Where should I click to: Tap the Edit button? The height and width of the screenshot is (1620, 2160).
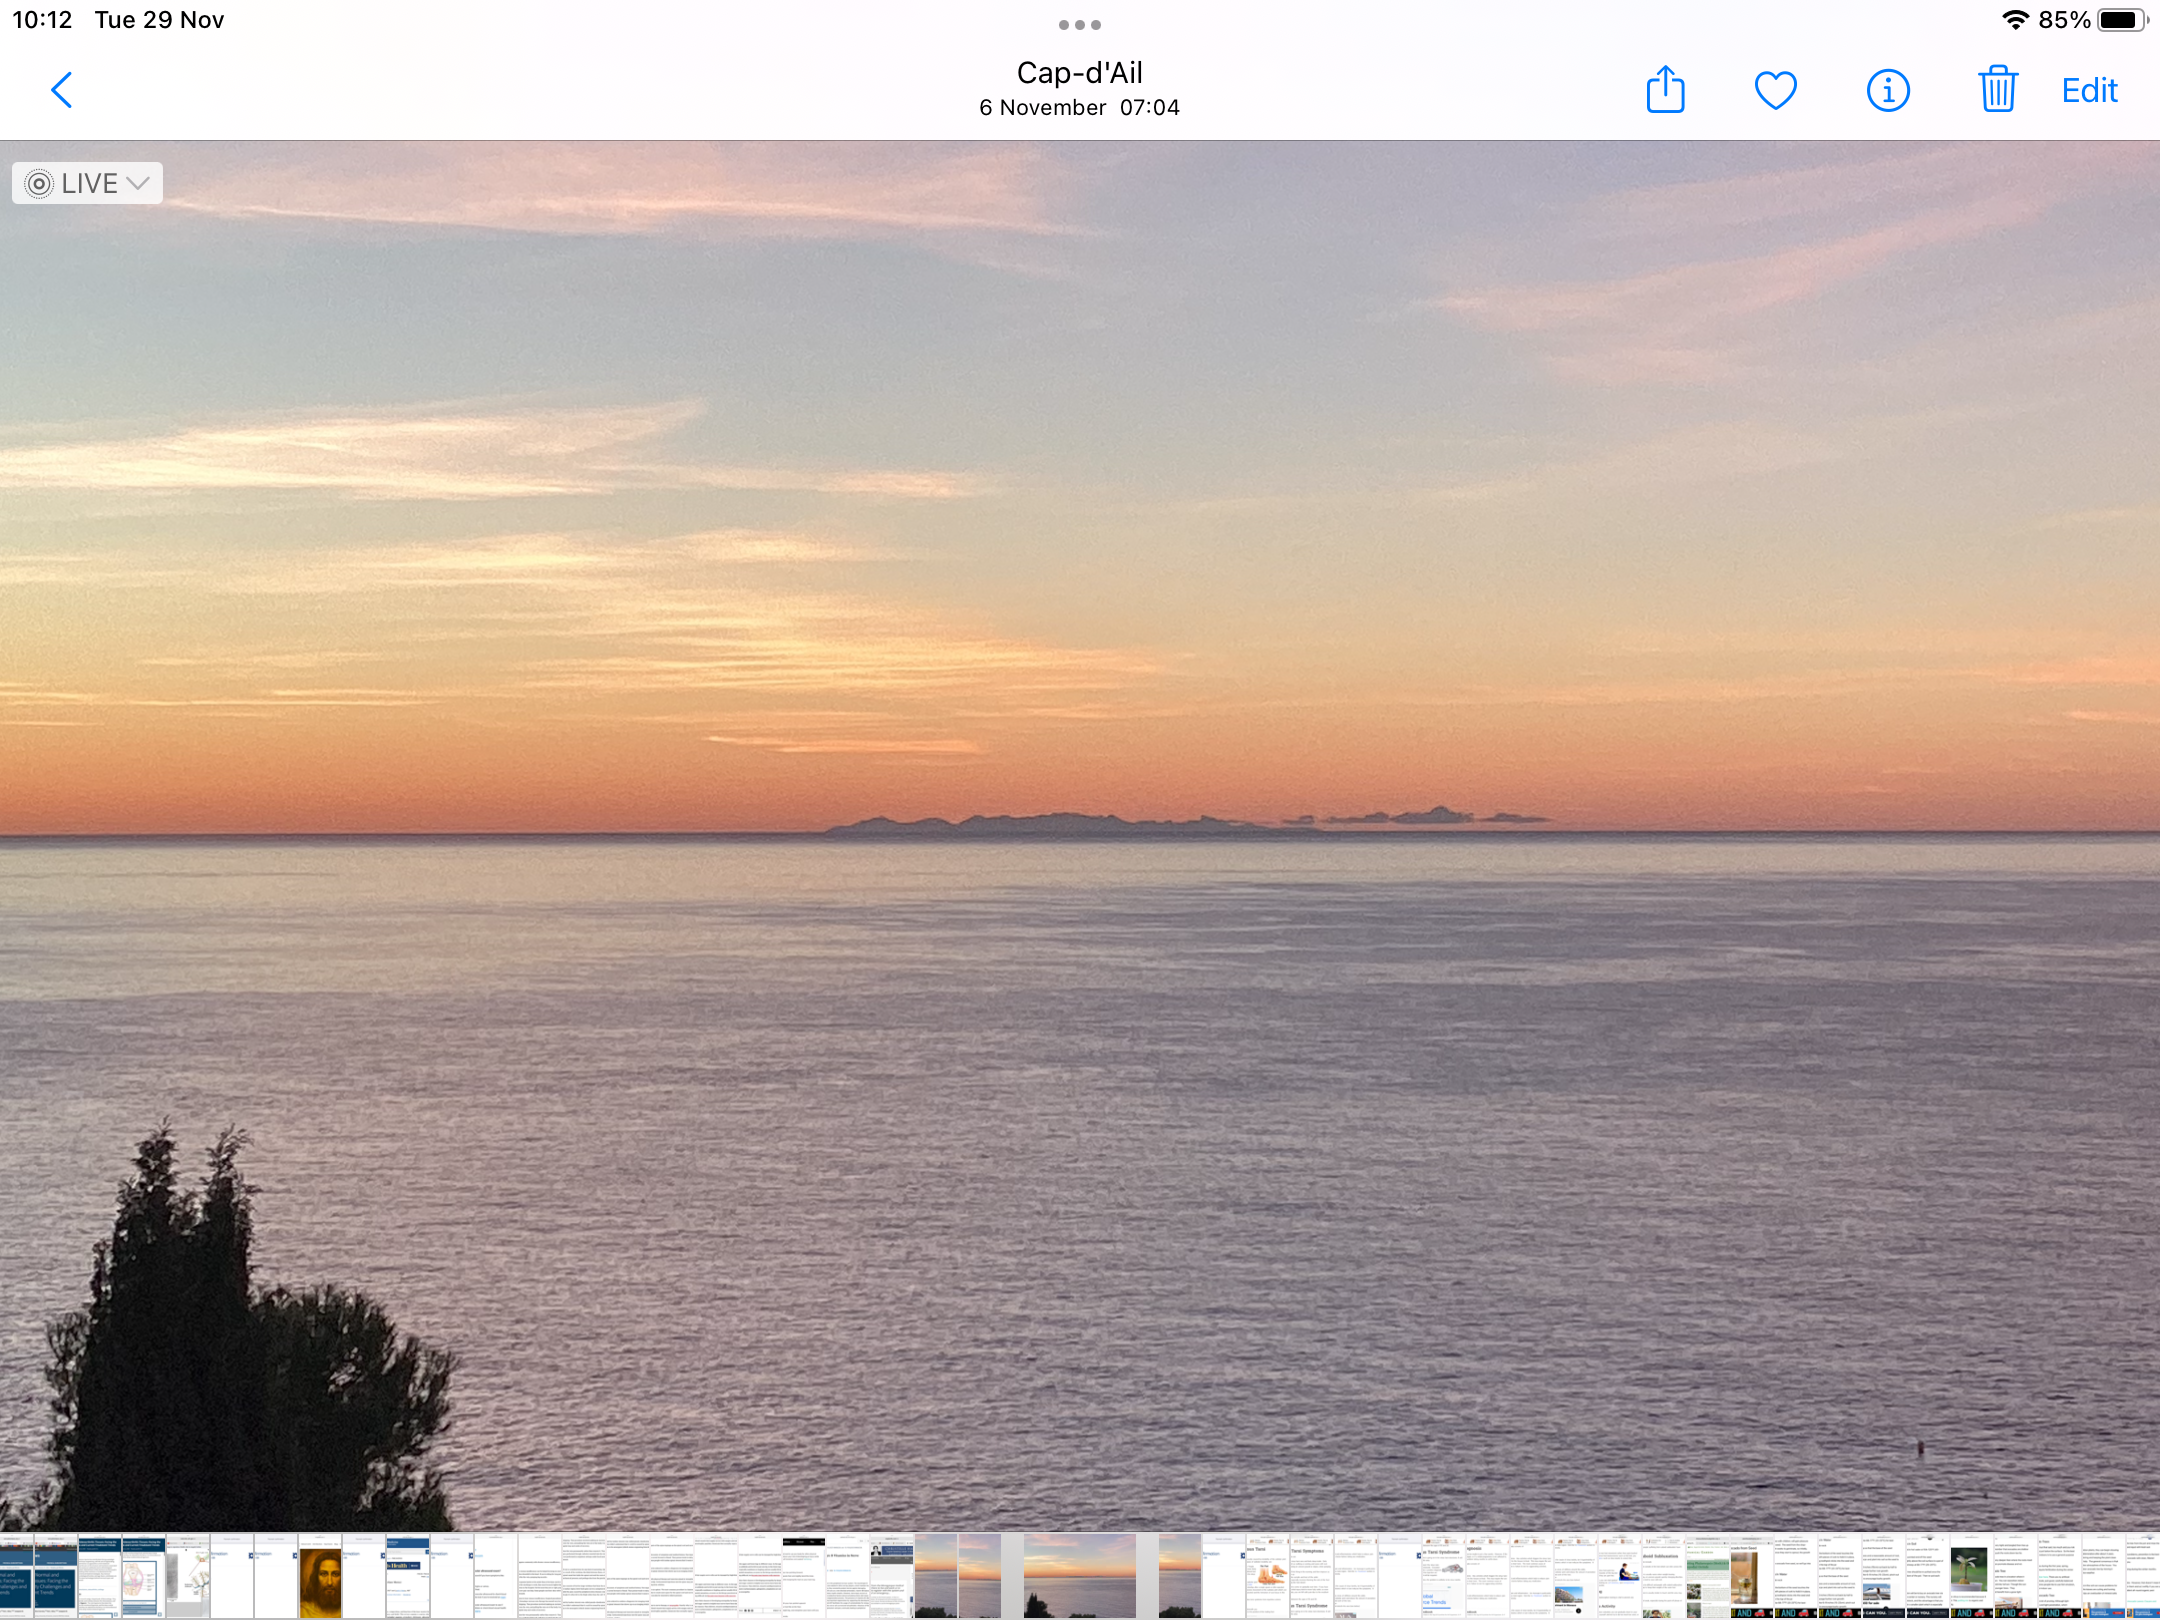2089,90
